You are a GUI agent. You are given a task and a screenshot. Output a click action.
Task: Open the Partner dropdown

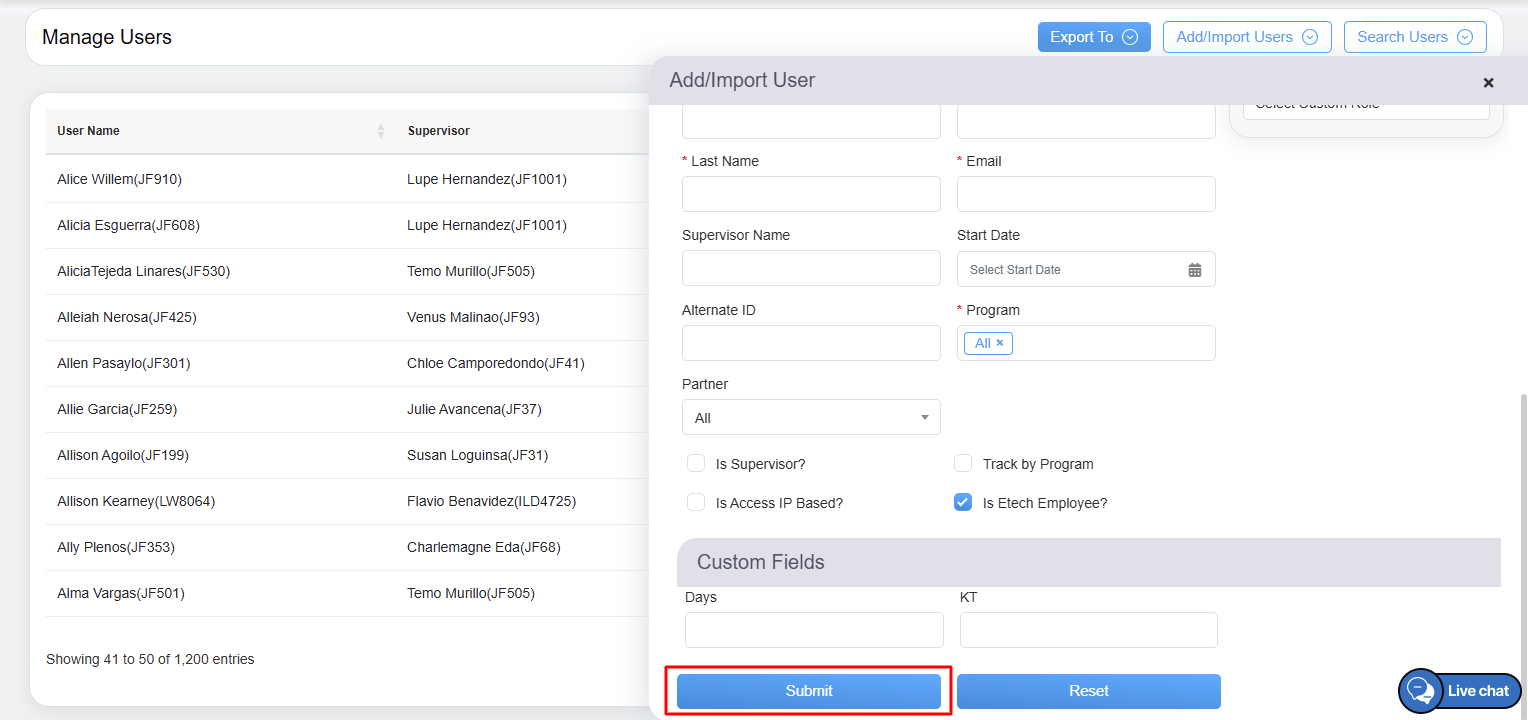811,418
